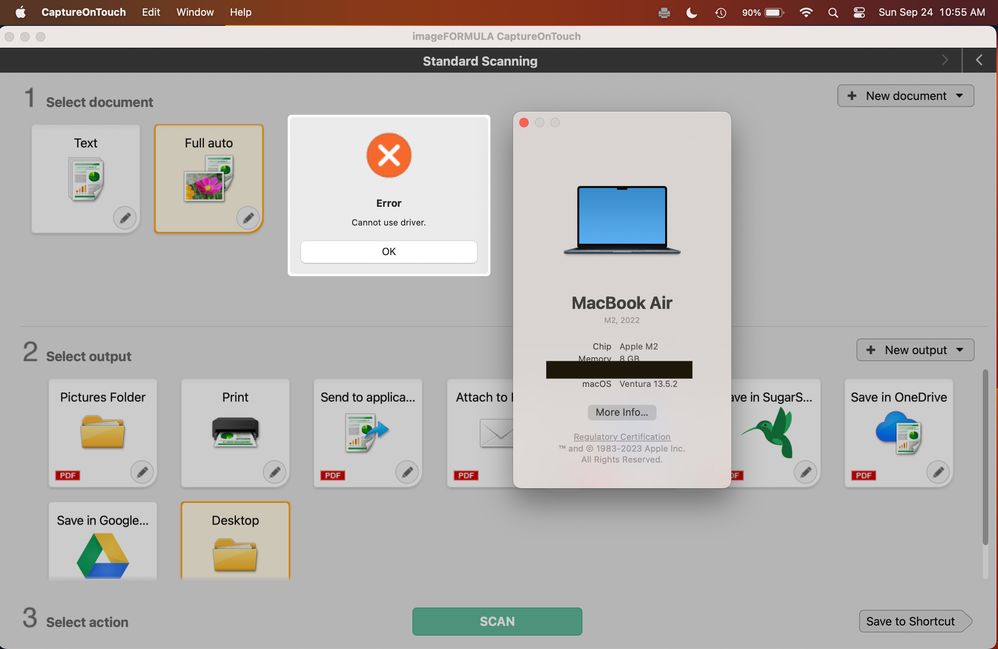
Task: Click the Regulatory Certification link
Action: click(622, 439)
